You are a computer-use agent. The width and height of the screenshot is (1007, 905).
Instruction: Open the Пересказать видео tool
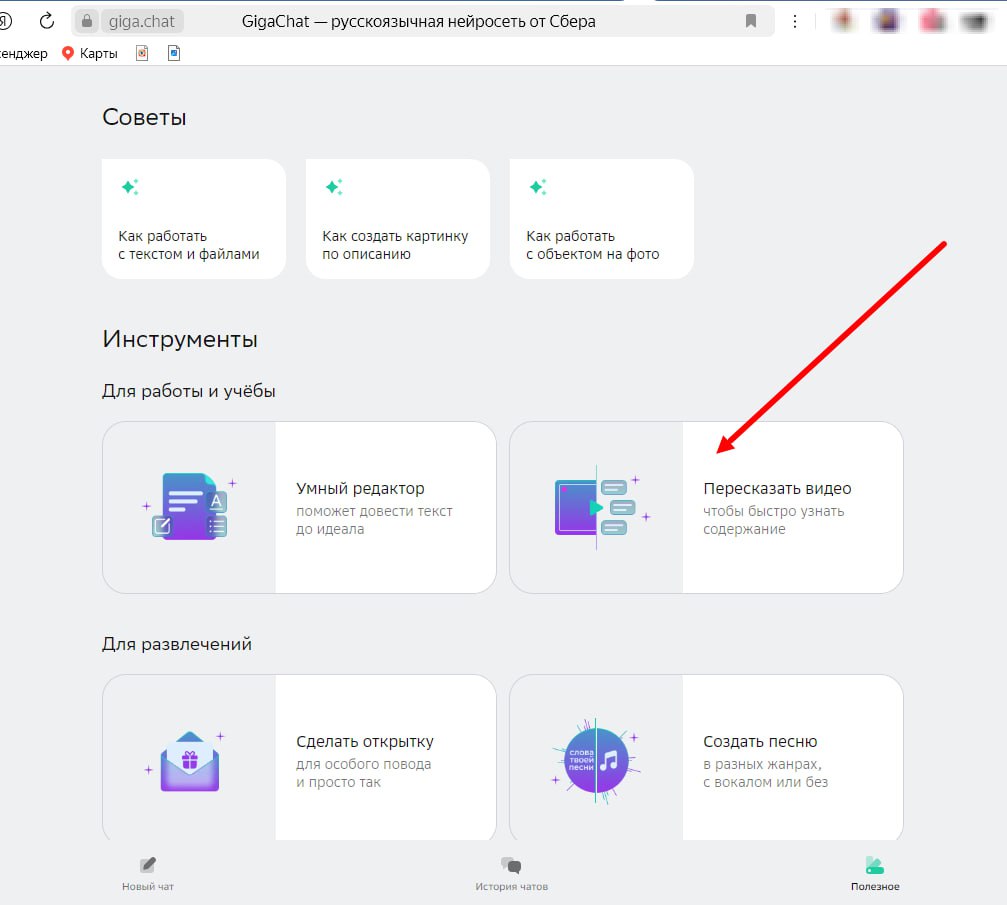[706, 507]
